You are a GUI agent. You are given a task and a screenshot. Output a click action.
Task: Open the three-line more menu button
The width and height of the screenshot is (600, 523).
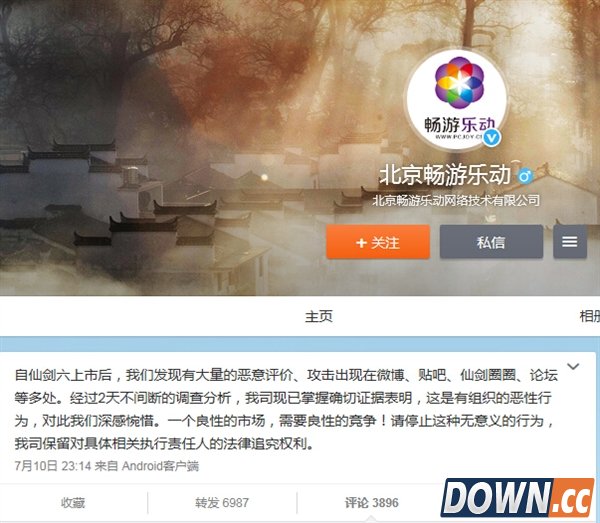click(x=570, y=242)
